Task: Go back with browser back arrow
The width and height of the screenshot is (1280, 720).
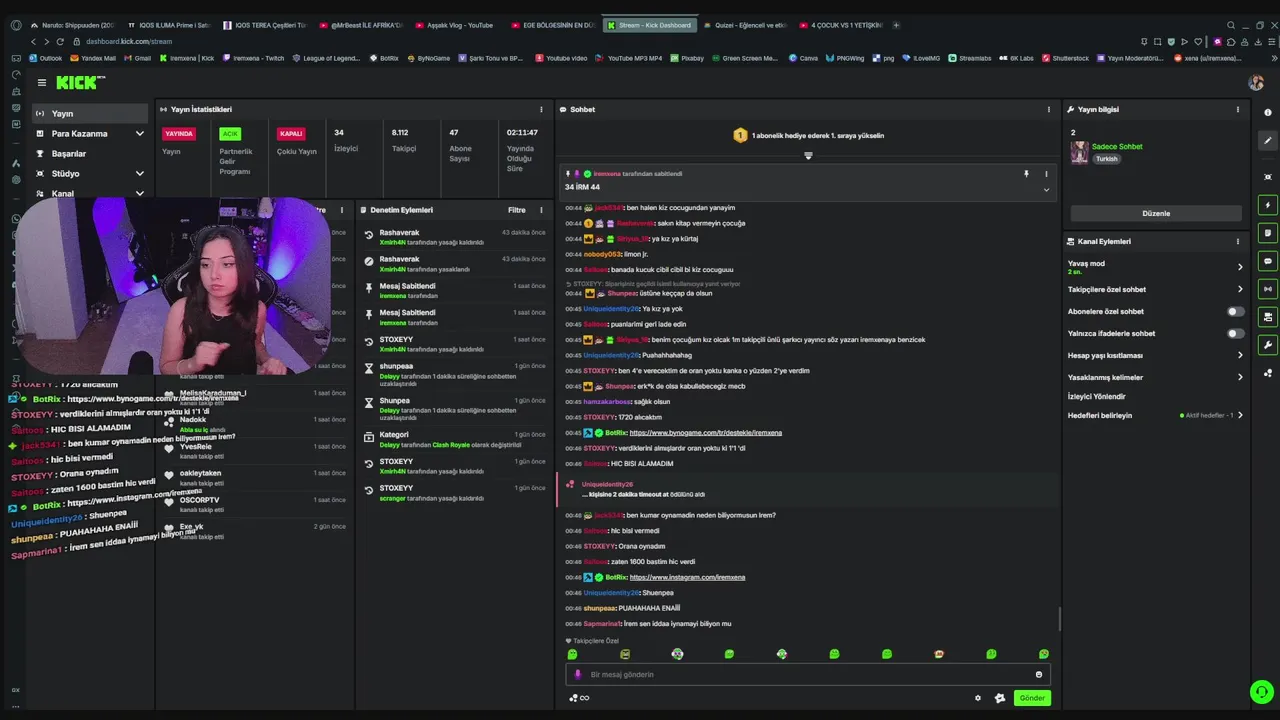Action: (33, 41)
